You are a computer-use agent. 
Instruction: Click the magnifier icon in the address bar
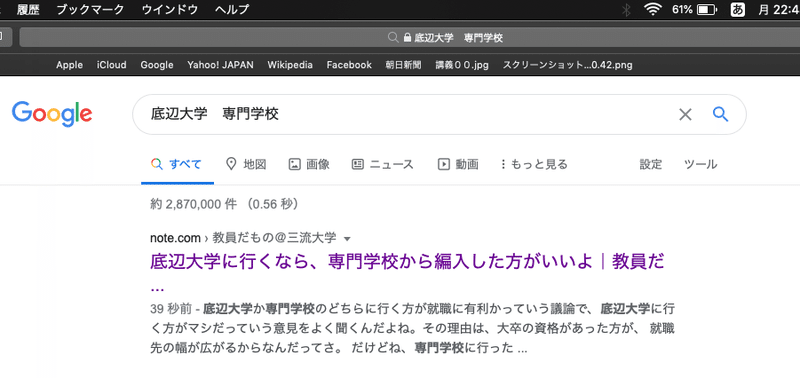(x=392, y=38)
